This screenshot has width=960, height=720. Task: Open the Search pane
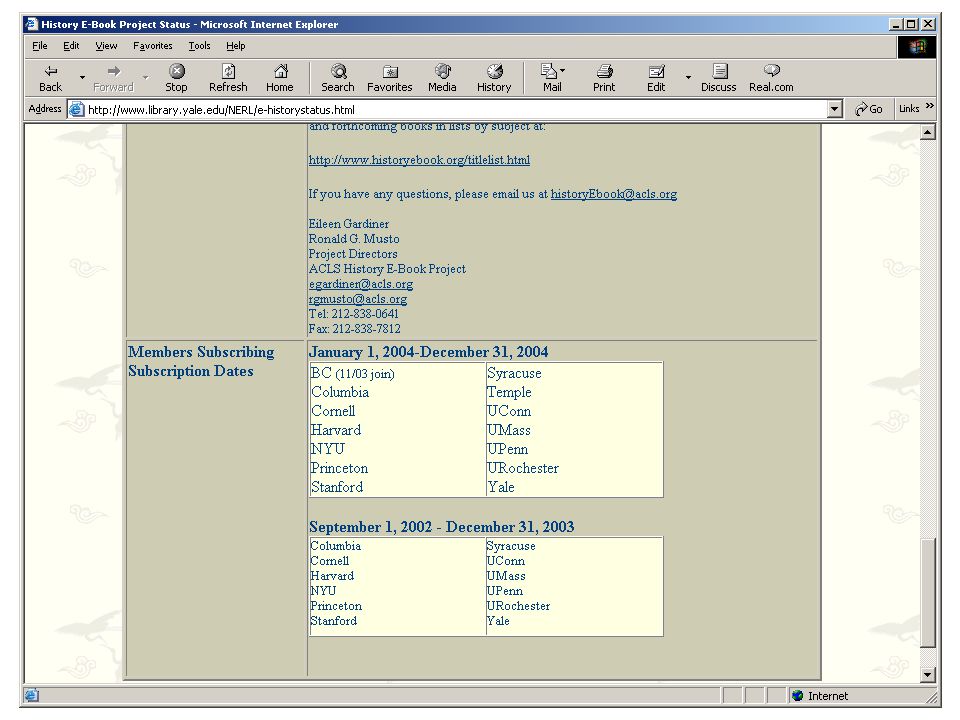(338, 78)
